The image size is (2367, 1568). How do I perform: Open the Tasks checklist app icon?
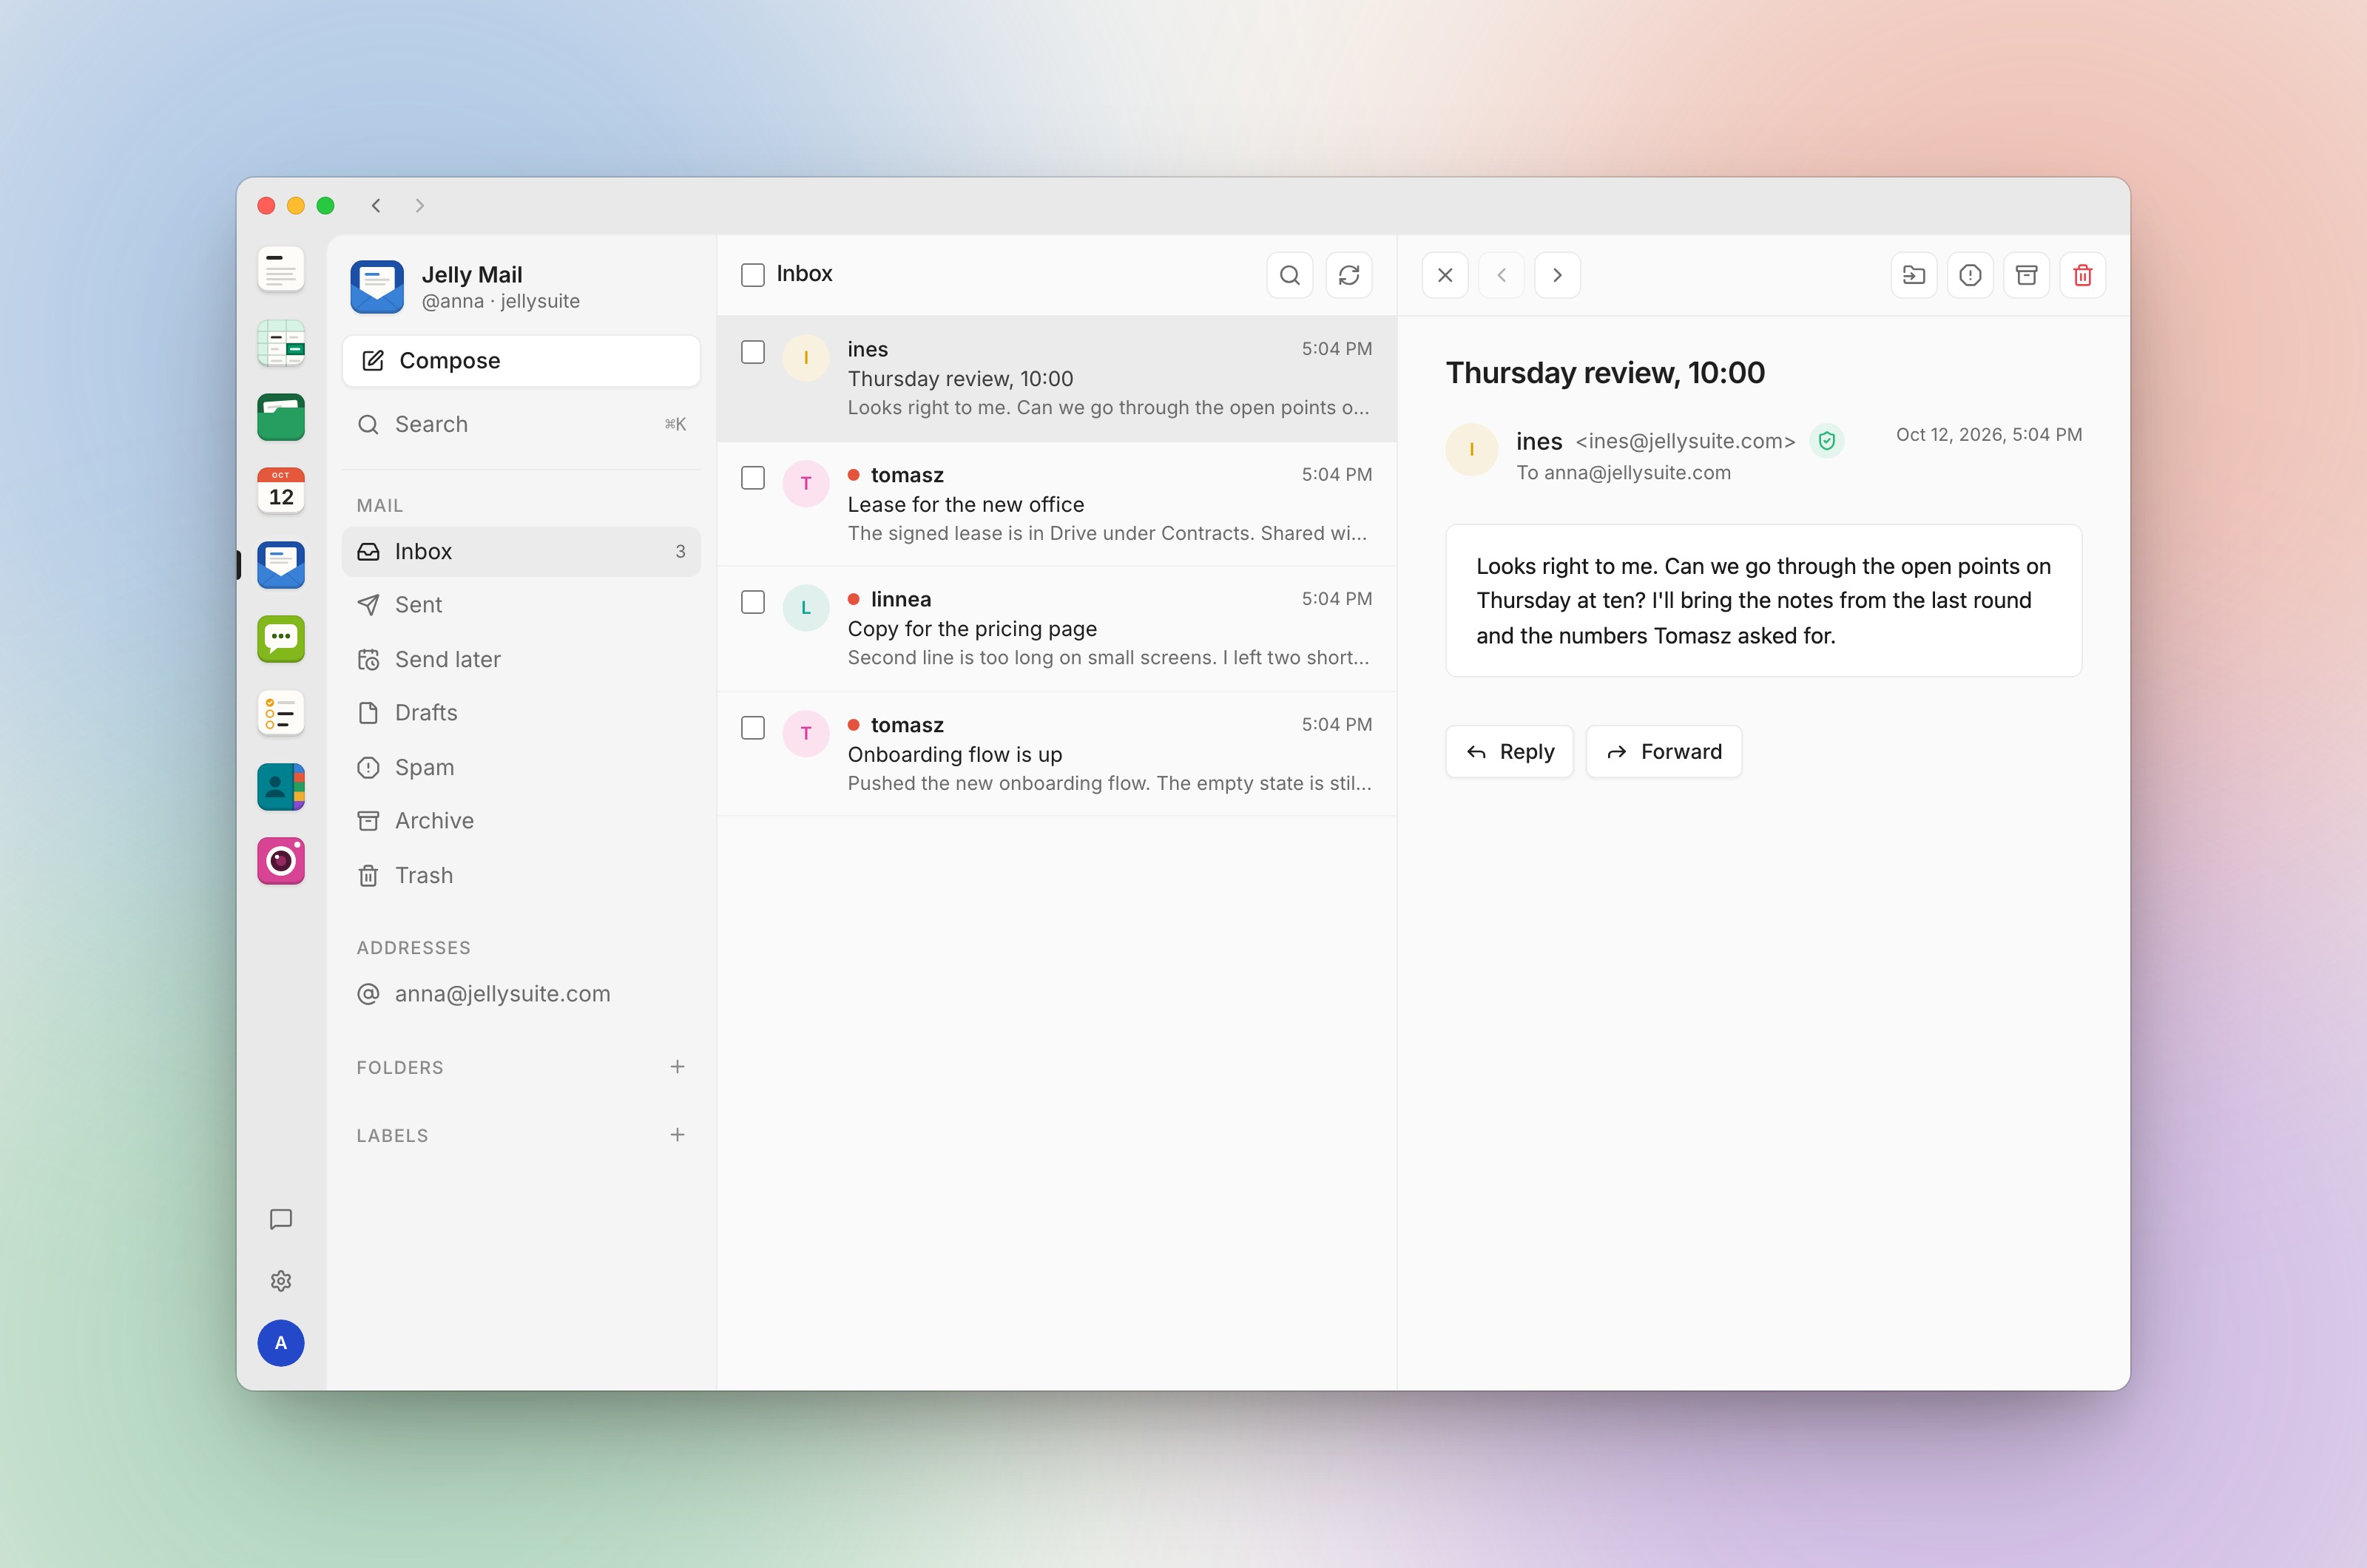click(281, 713)
